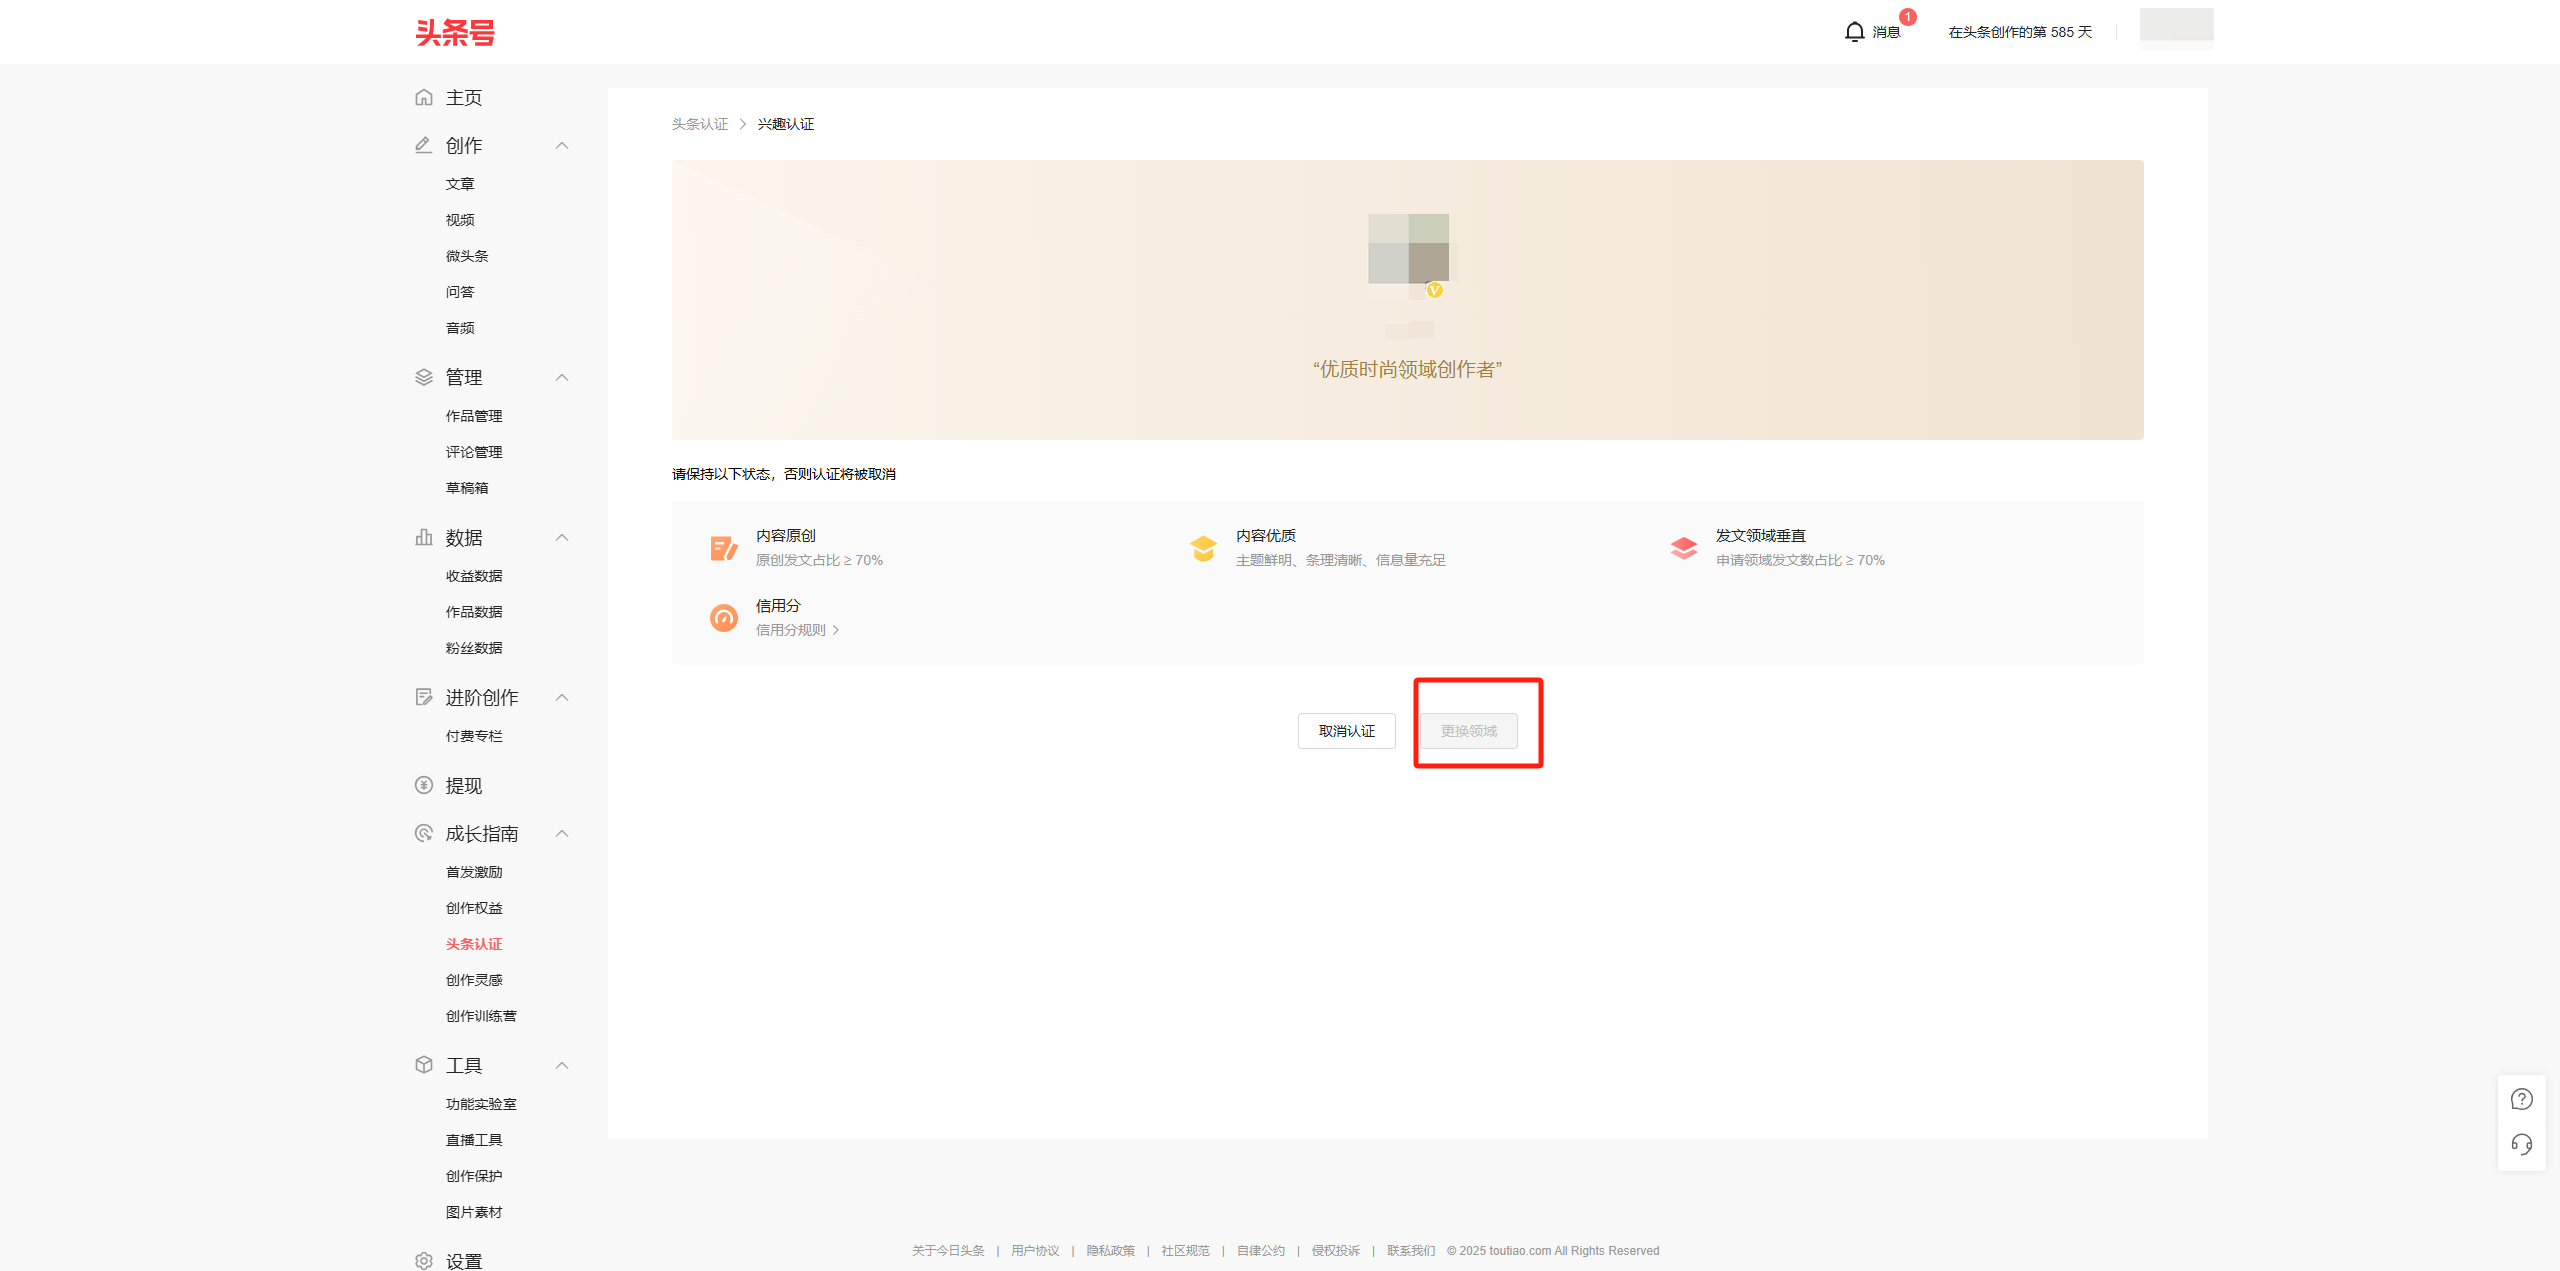Open 功能实验室 in the sidebar
Viewport: 2560px width, 1271px height.
click(481, 1104)
